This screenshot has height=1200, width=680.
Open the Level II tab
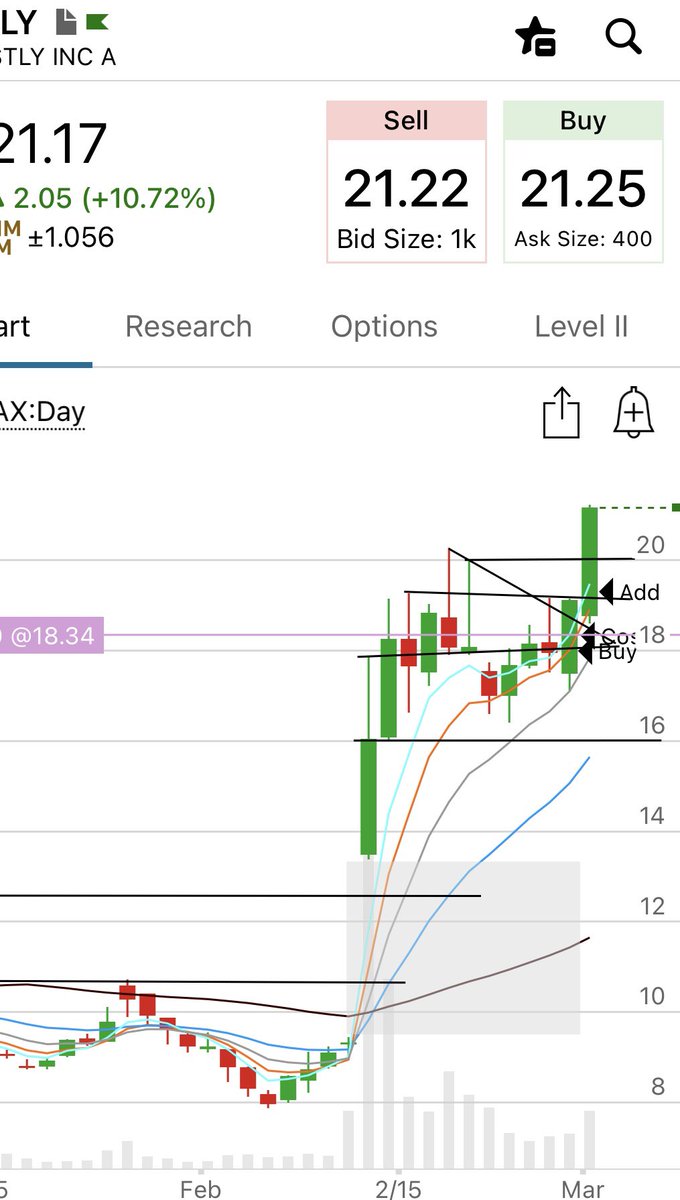click(x=581, y=326)
